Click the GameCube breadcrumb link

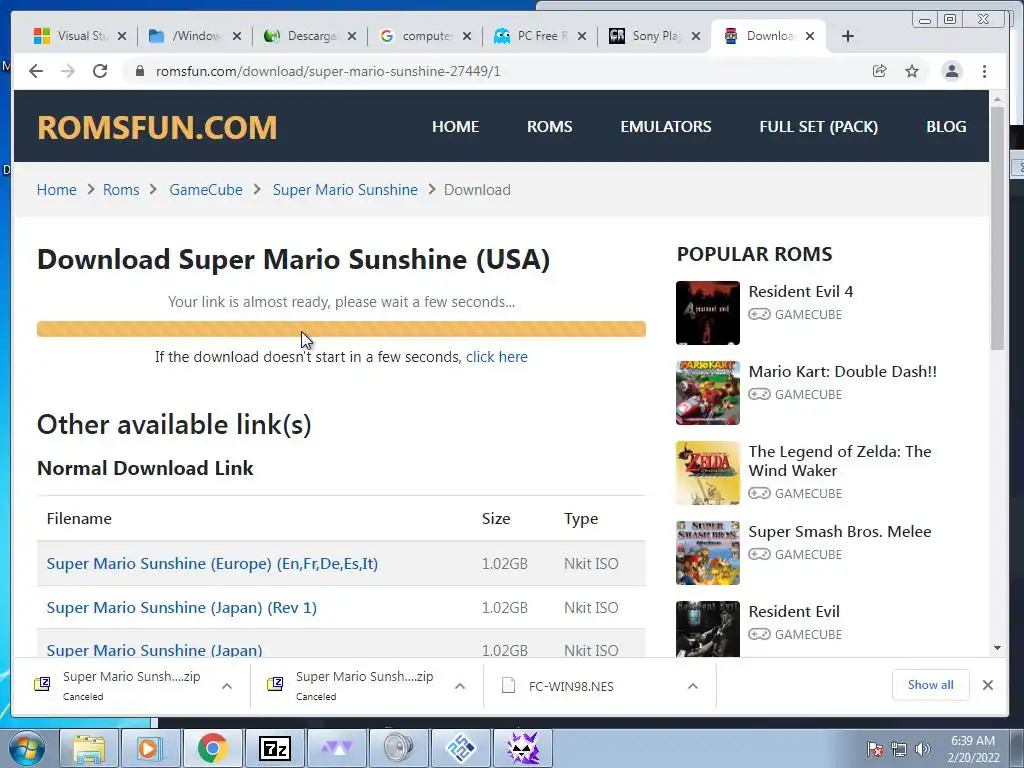(206, 190)
